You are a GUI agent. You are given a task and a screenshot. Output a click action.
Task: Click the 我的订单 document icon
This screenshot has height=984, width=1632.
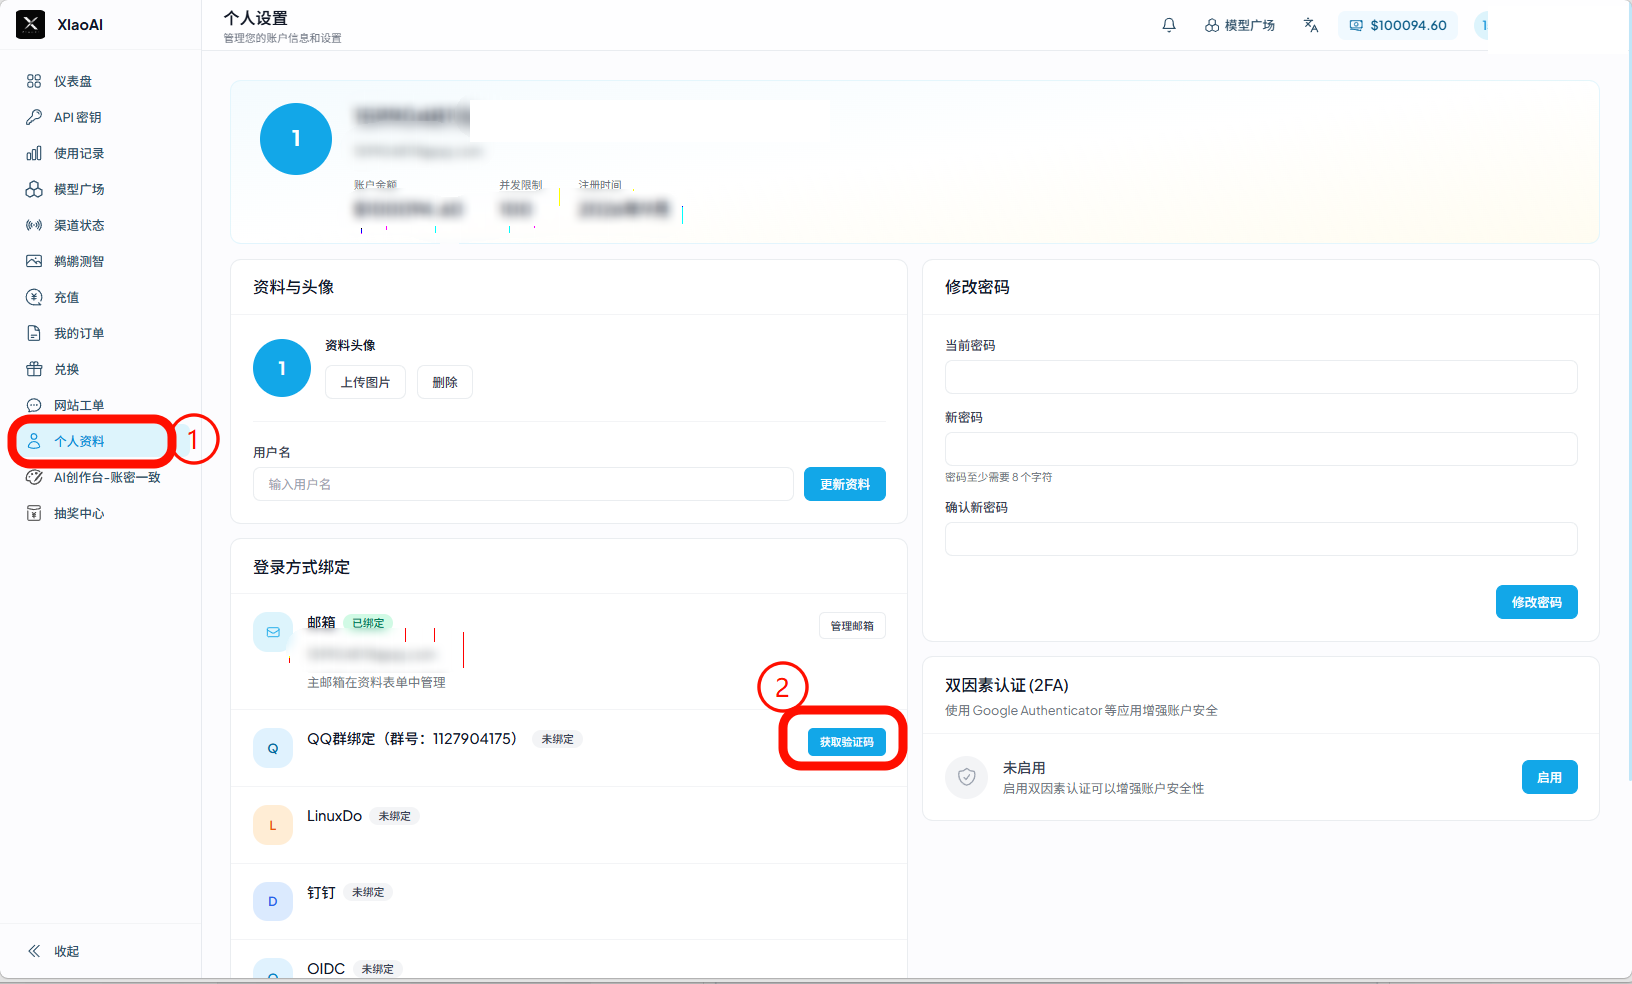(34, 333)
